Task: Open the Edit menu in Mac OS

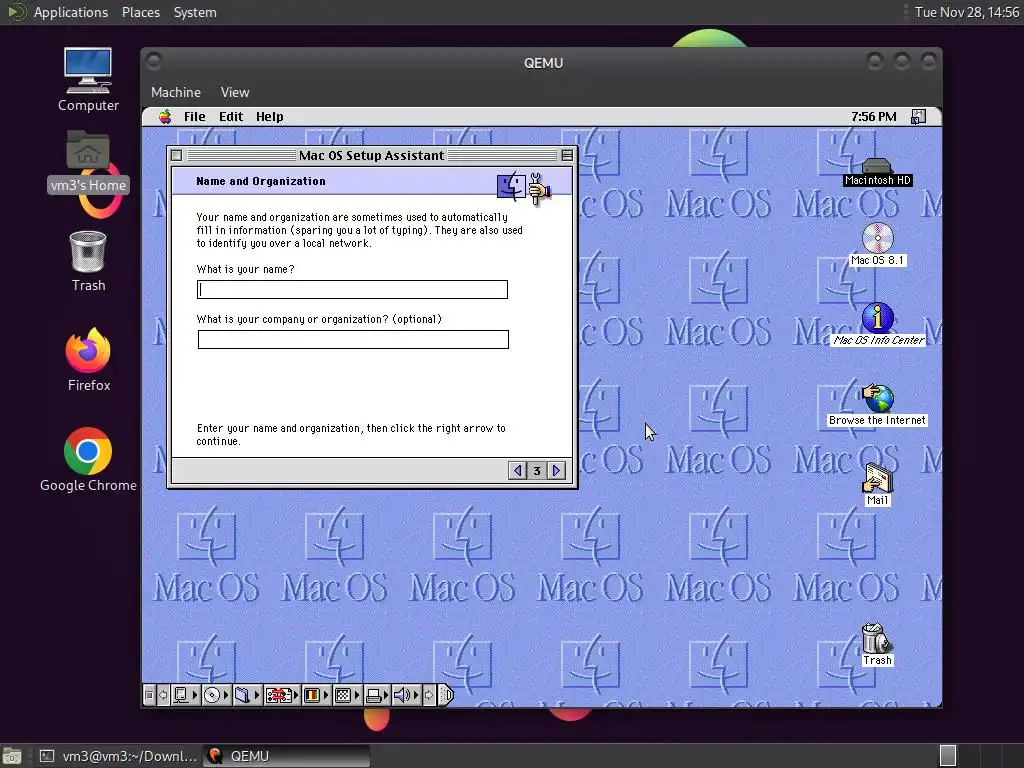Action: point(231,117)
